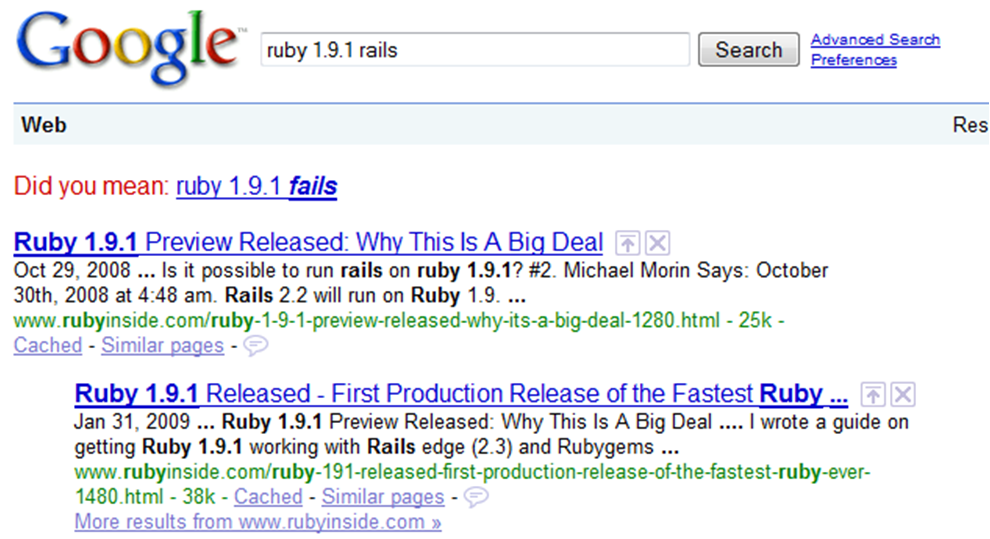The image size is (990, 539).
Task: Click the Search button
Action: coord(749,50)
